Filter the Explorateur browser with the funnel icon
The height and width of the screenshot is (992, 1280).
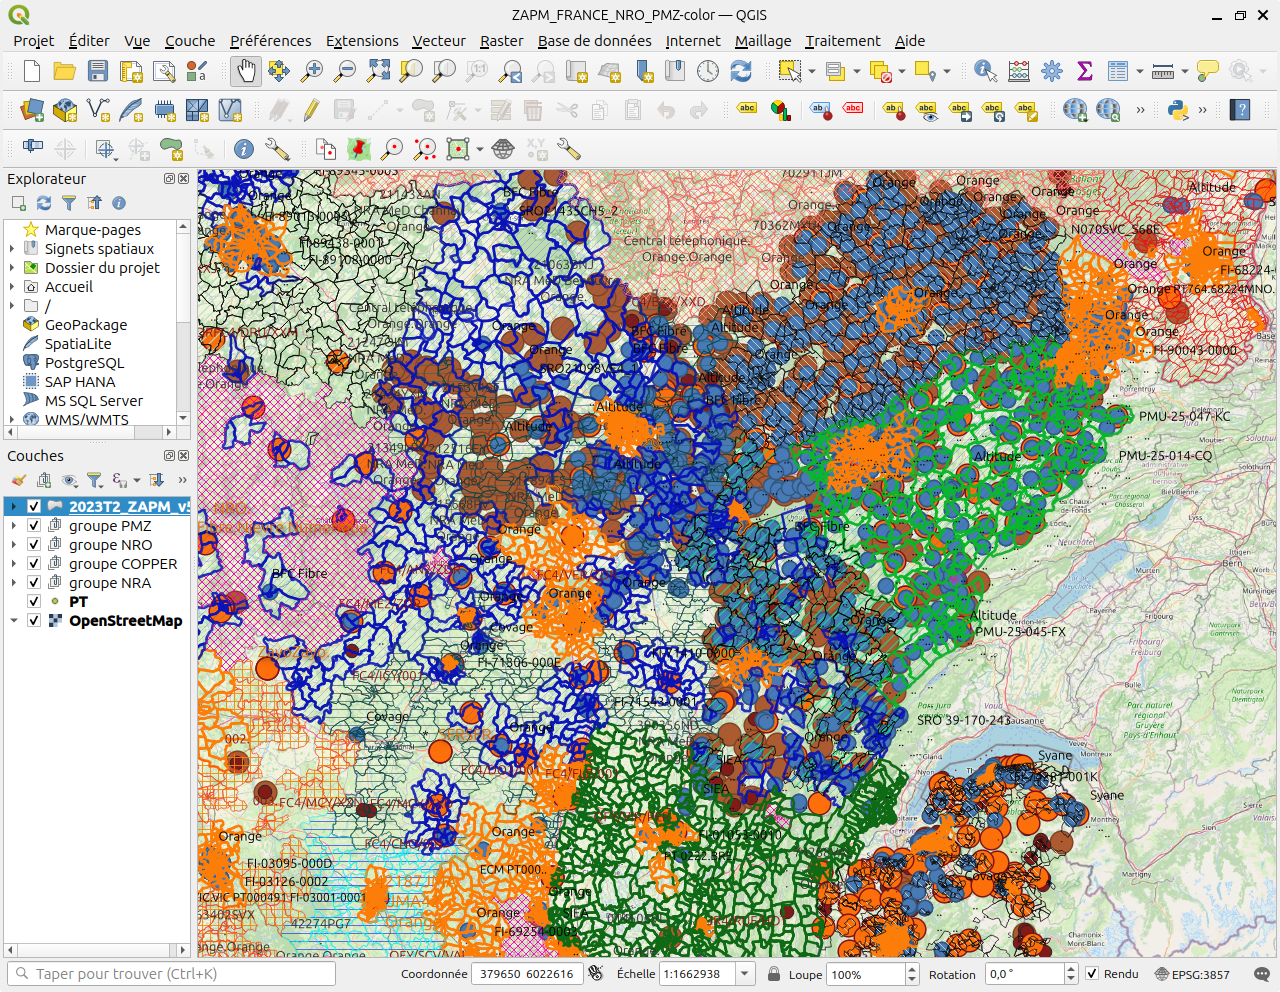69,203
